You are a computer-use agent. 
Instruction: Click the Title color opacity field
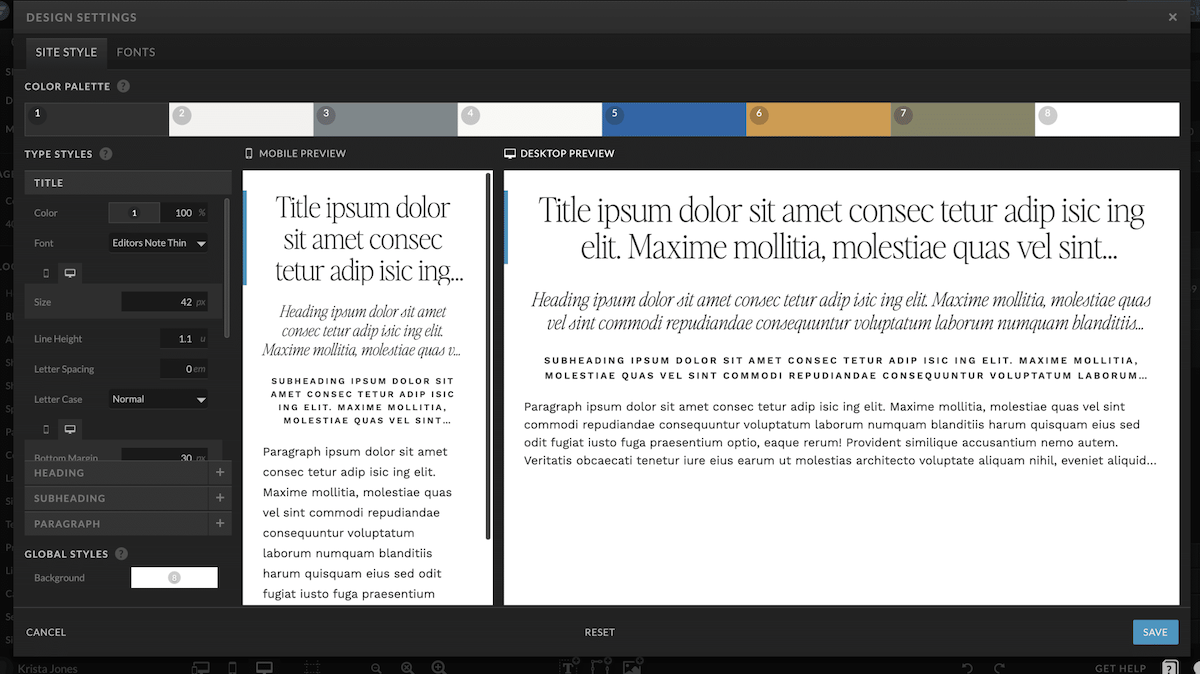coord(184,213)
